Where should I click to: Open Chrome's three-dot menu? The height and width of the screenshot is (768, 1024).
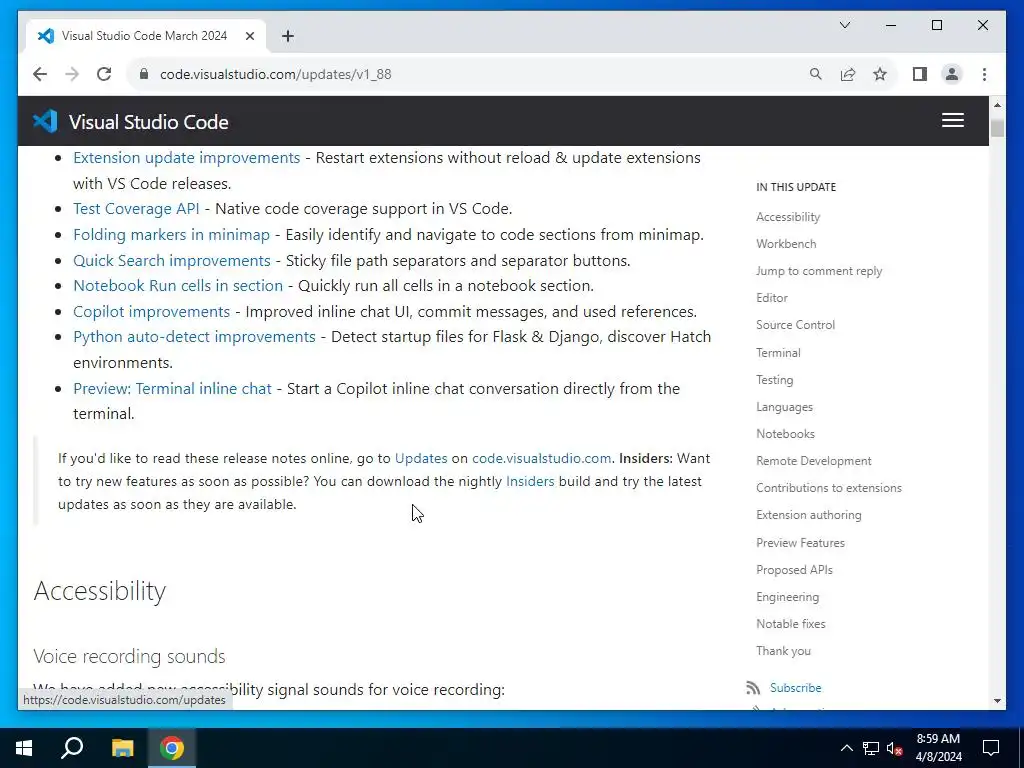(x=984, y=74)
